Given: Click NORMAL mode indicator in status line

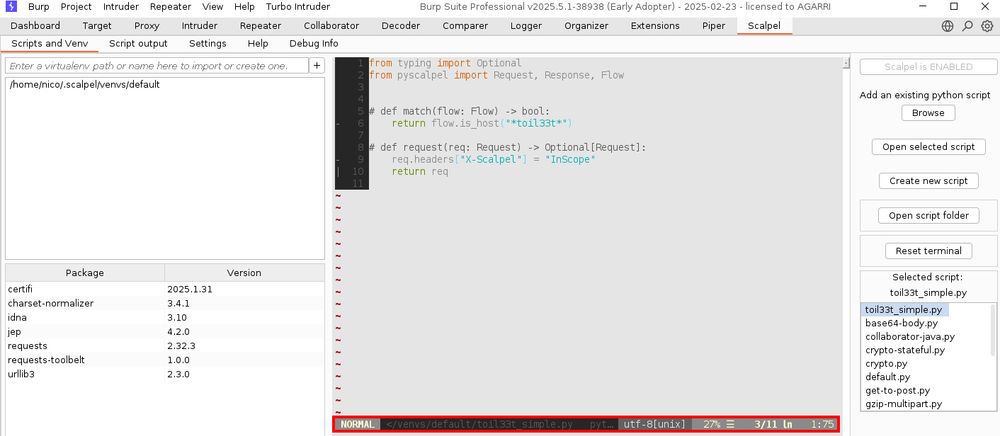Looking at the screenshot, I should click(357, 424).
